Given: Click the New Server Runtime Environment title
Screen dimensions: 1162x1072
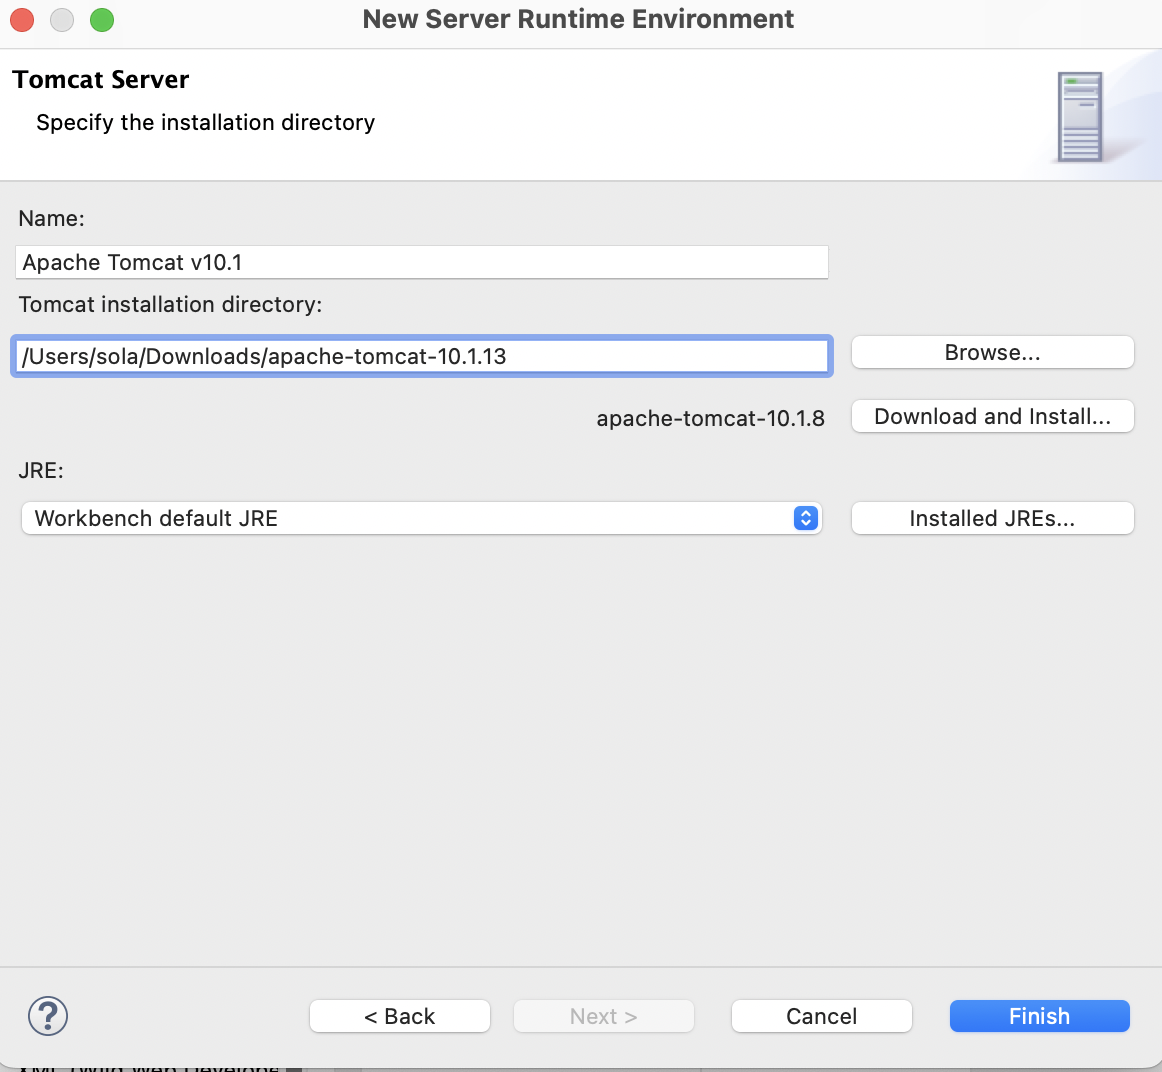Looking at the screenshot, I should pos(578,19).
